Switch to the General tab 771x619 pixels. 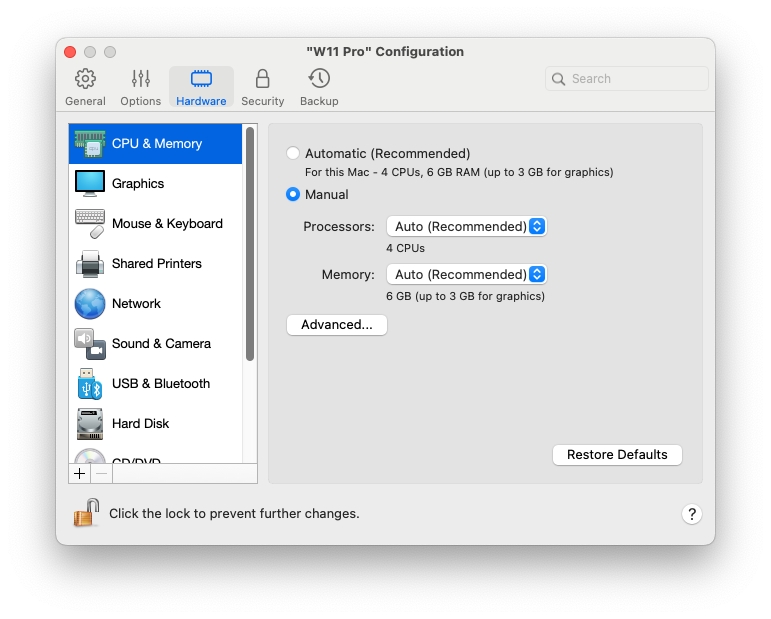coord(86,87)
